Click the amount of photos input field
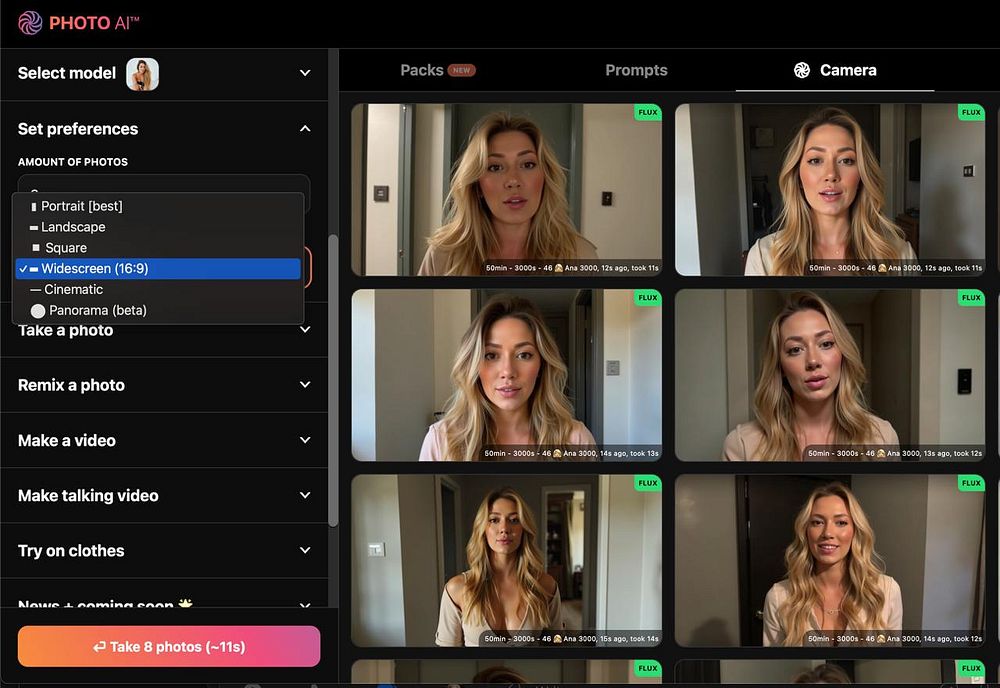The height and width of the screenshot is (688, 1000). tap(164, 184)
